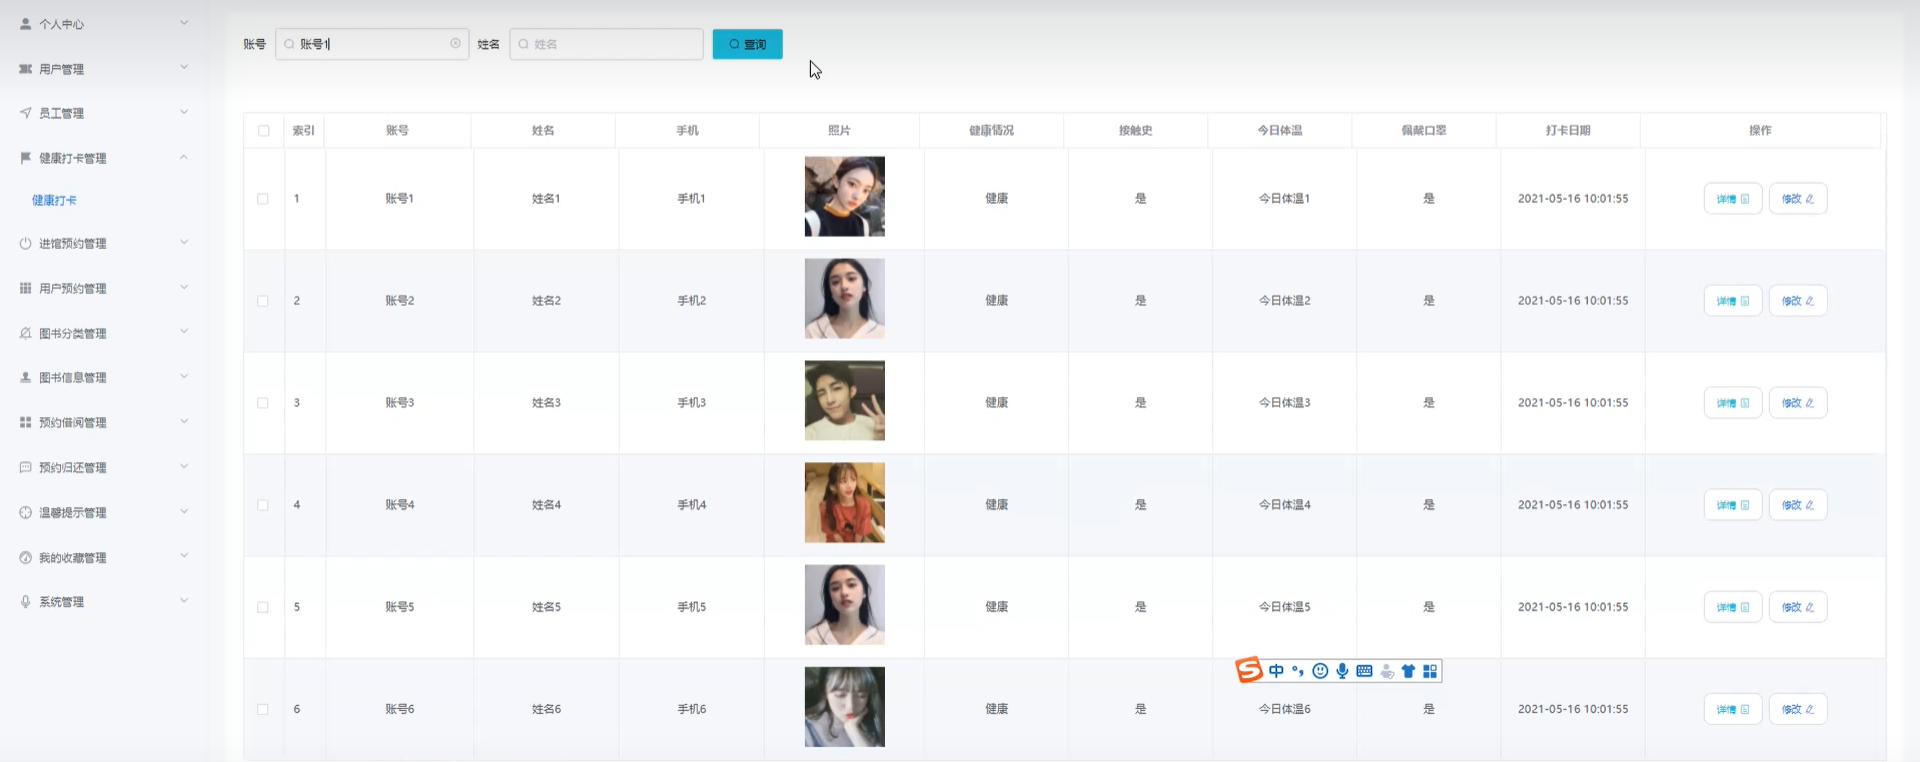The width and height of the screenshot is (1920, 762).
Task: Toggle the select-all checkbox in table header
Action: click(x=264, y=130)
